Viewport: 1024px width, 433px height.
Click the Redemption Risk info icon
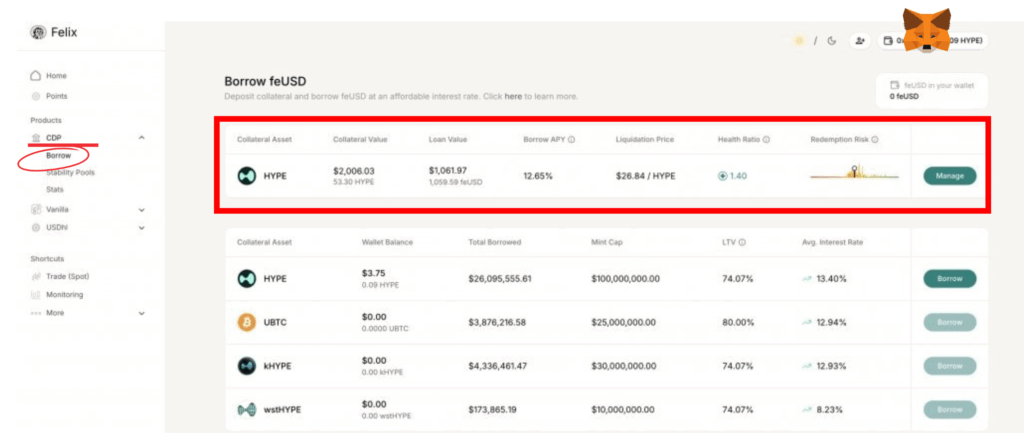pos(874,140)
